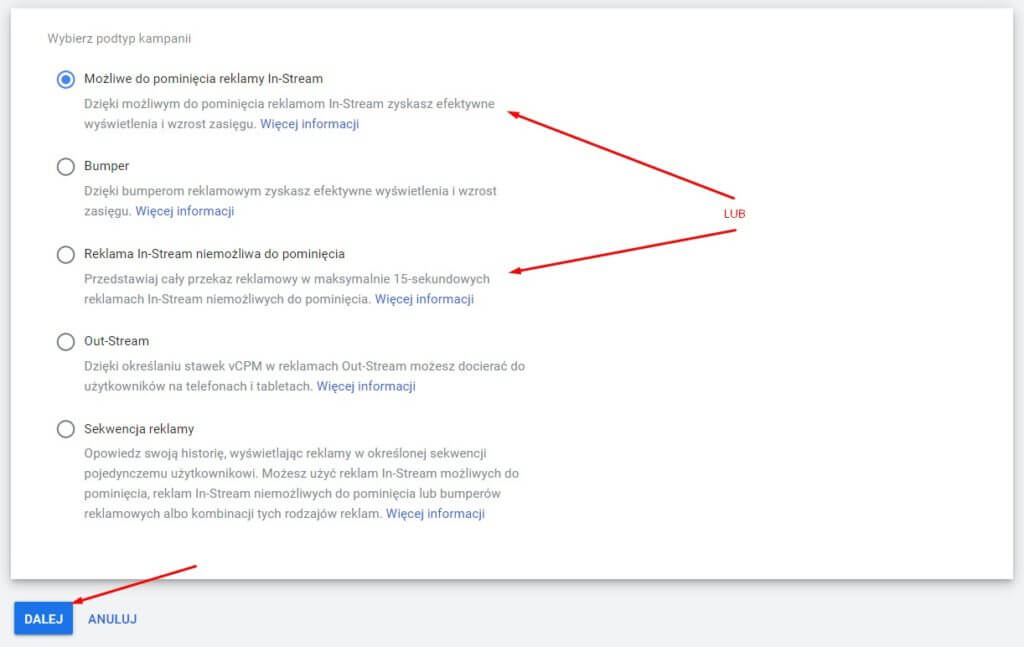Select 'Reklama In-Stream niemożliwa do pominięcia' radio button
The image size is (1024, 647).
pos(66,255)
